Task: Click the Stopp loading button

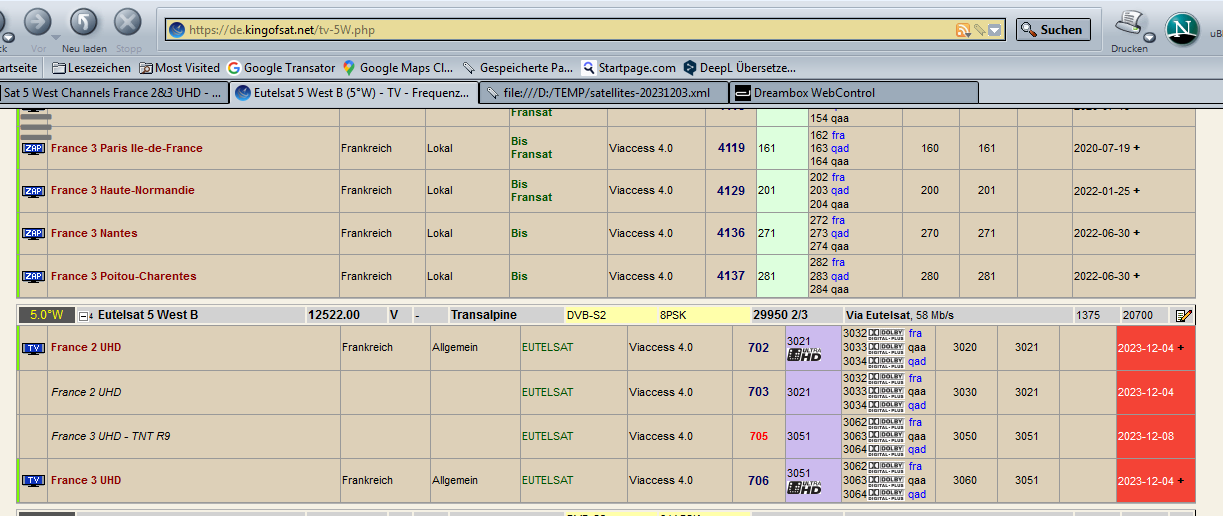Action: tap(128, 21)
